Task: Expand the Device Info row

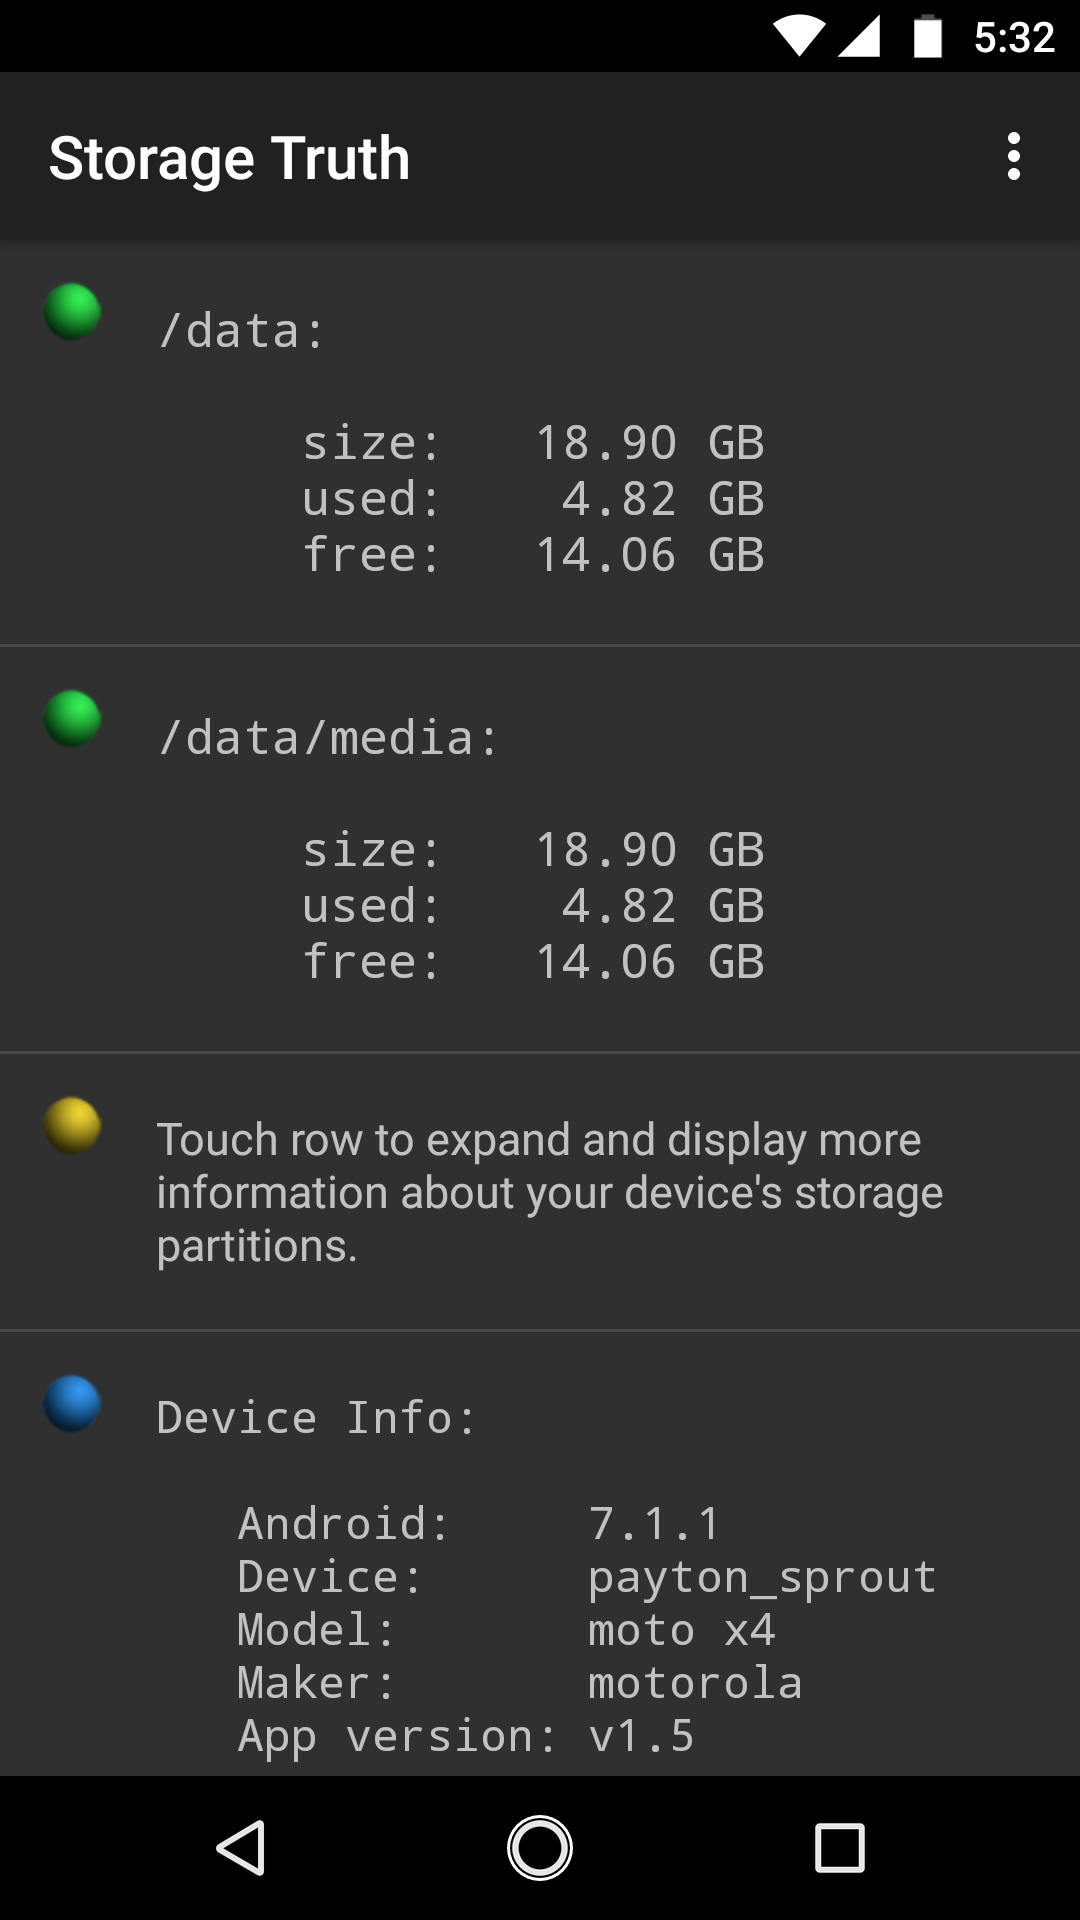Action: coord(540,1554)
